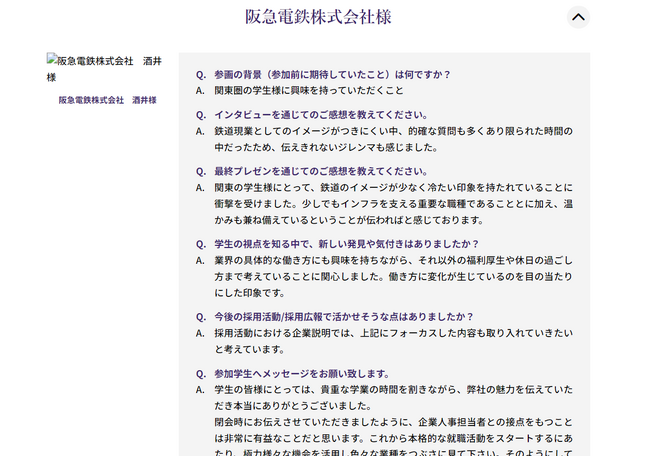This screenshot has width=650, height=456.
Task: Click answer line starting 学生の皆様にとっては、貴重な学業
Action: [393, 390]
